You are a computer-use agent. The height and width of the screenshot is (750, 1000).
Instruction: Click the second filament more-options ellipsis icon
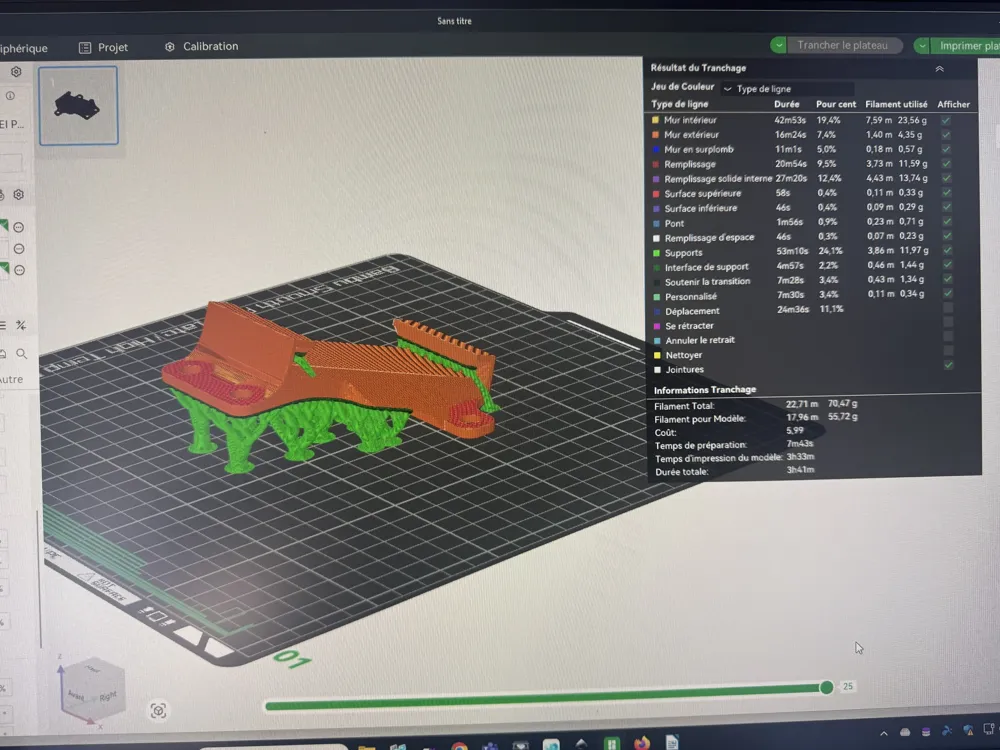[19, 249]
